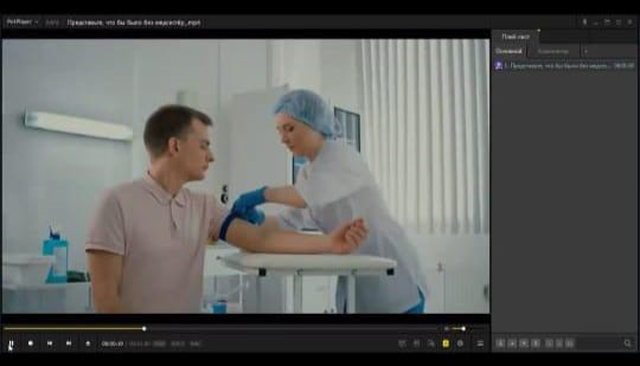The width and height of the screenshot is (640, 366).
Task: Click the first playlist toolbar button
Action: pyautogui.click(x=500, y=343)
